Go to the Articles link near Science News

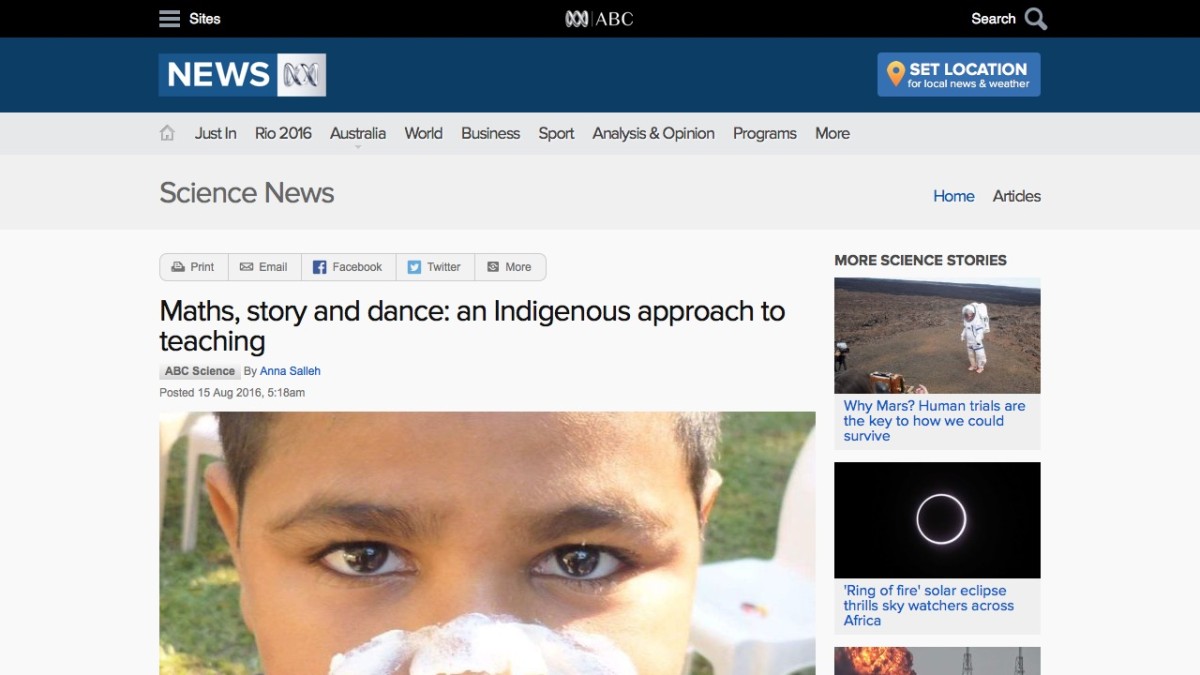pyautogui.click(x=1016, y=196)
